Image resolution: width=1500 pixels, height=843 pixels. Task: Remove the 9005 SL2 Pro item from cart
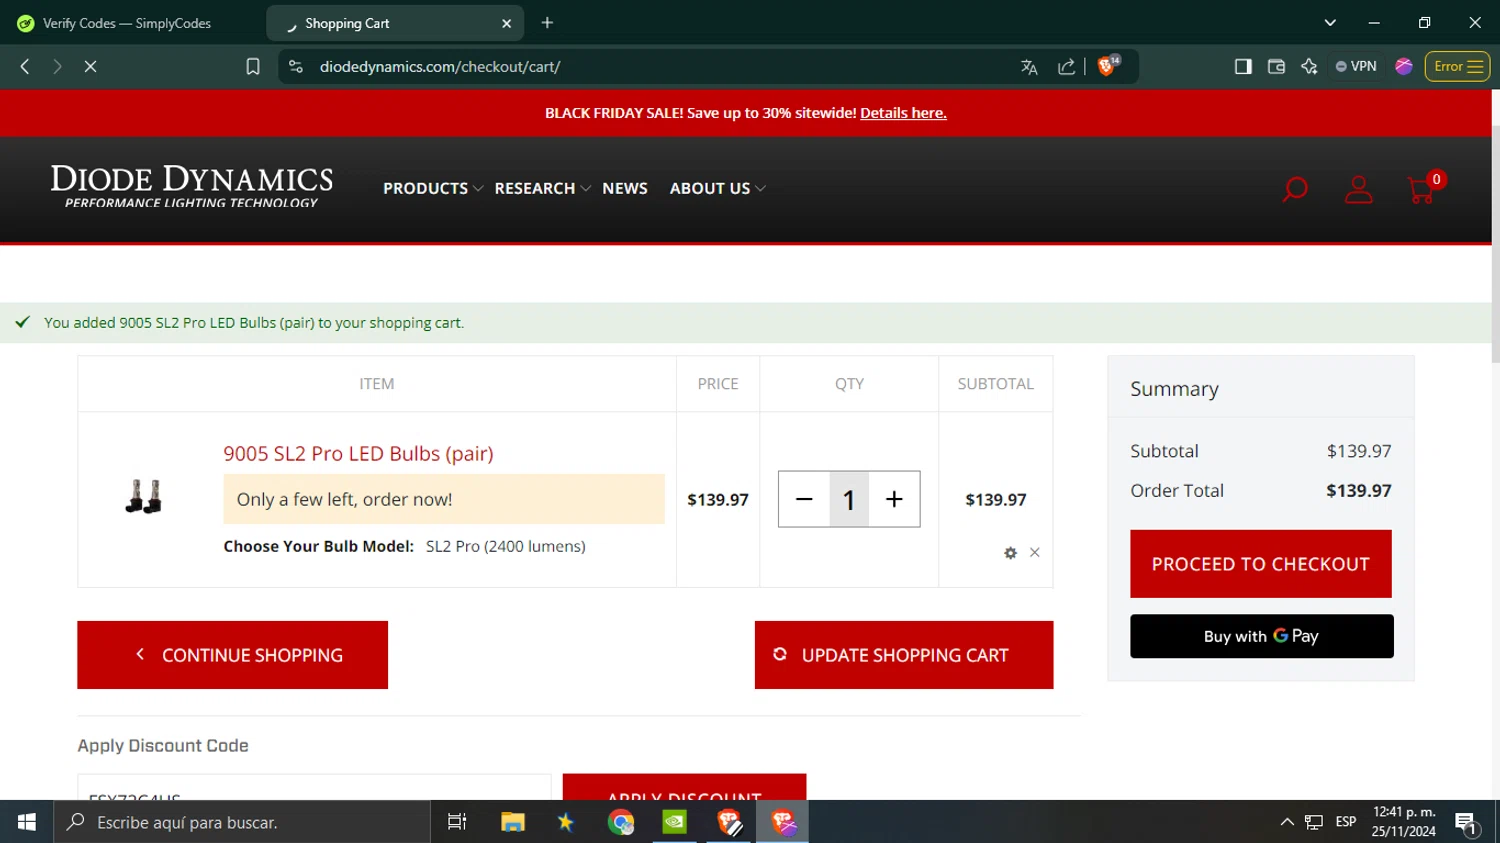click(x=1035, y=552)
